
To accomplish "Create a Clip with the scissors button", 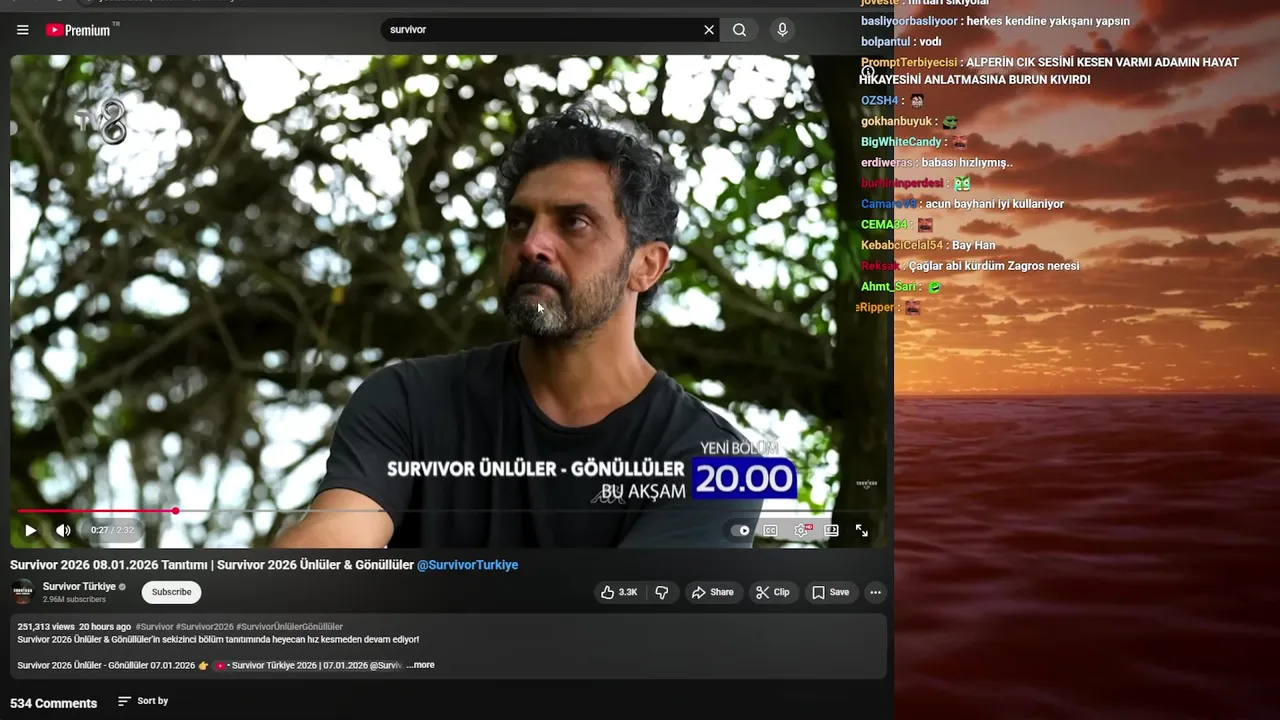I will [773, 592].
